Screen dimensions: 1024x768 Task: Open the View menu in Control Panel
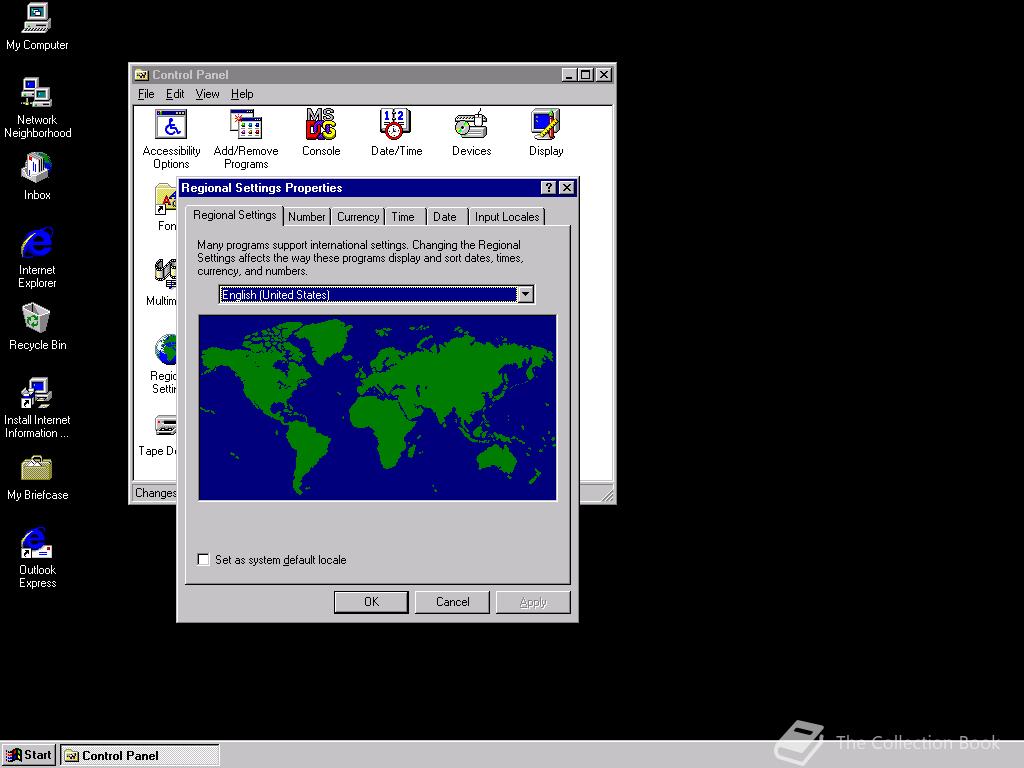click(x=207, y=93)
